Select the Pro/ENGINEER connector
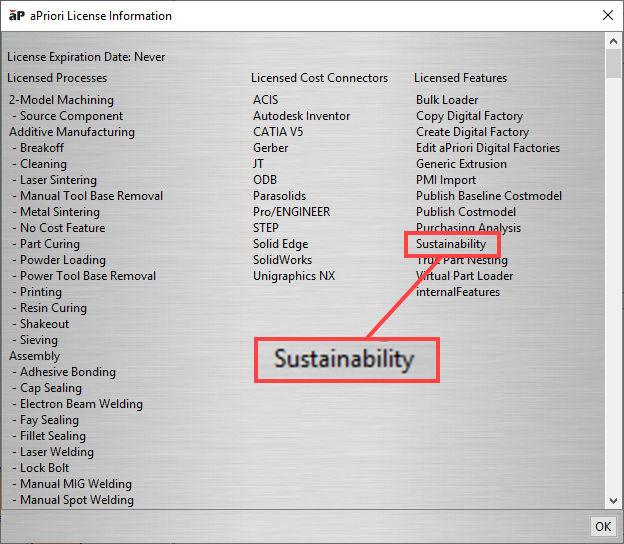 [x=292, y=212]
